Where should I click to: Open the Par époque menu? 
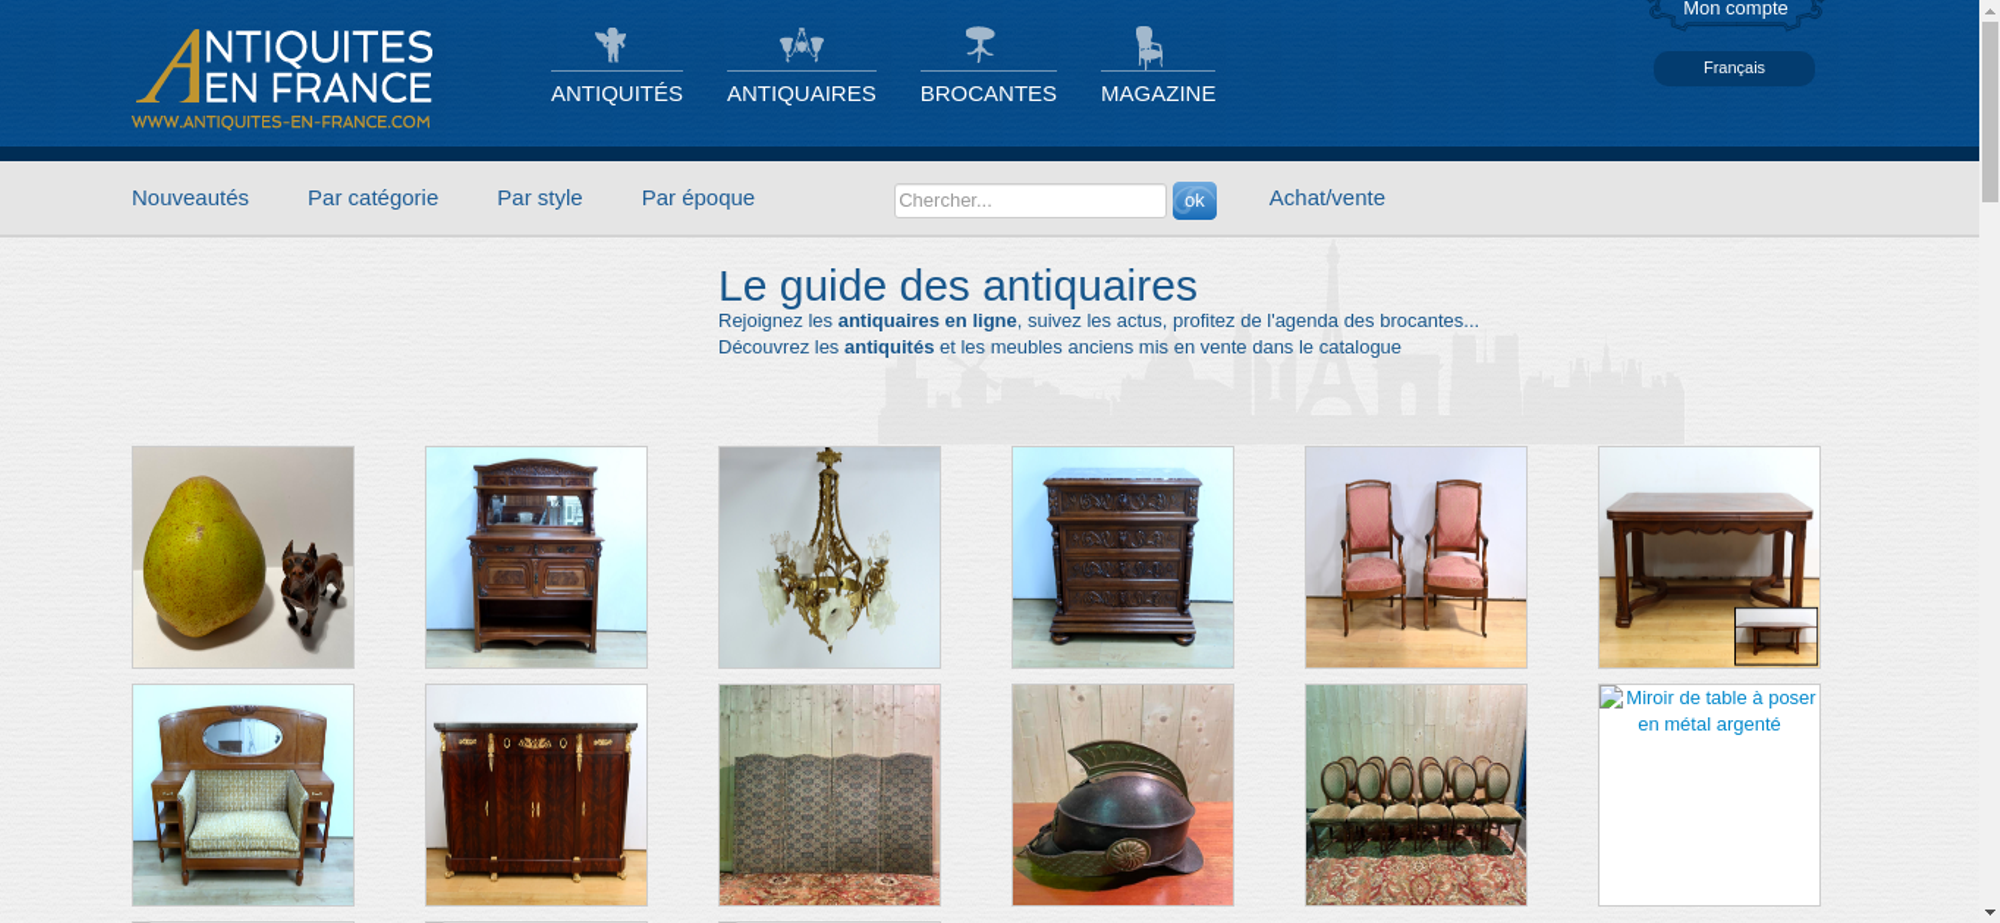click(x=698, y=198)
